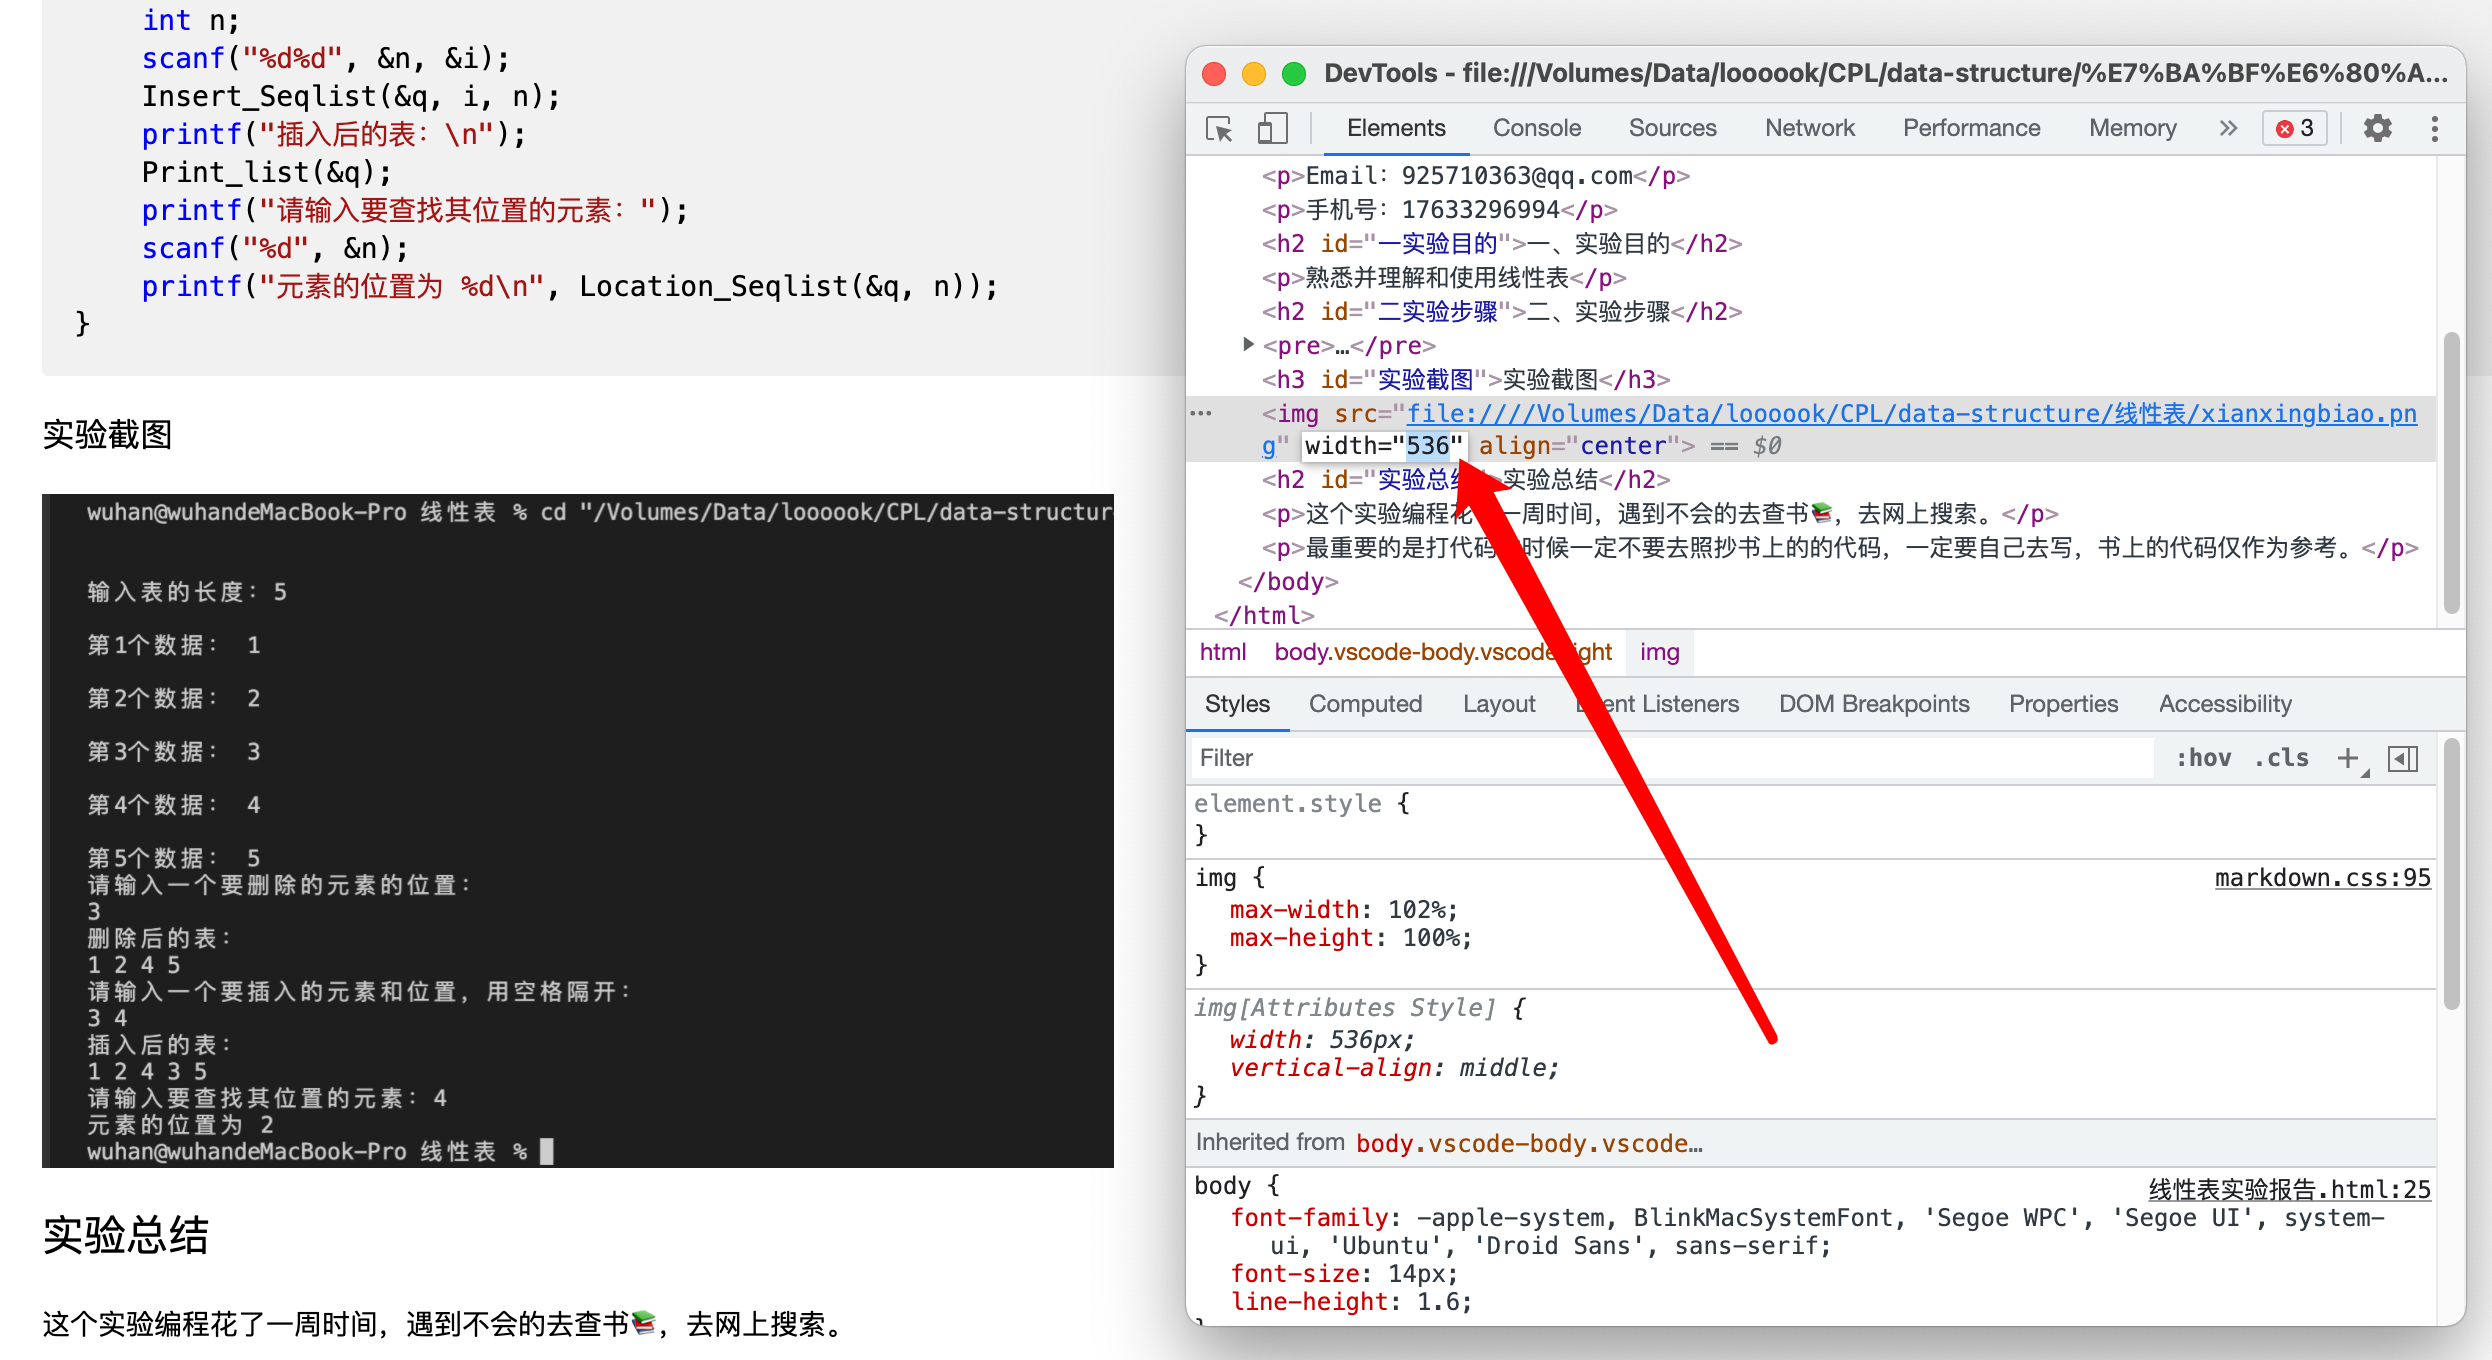Image resolution: width=2492 pixels, height=1360 pixels.
Task: Click the new style rule plus icon
Action: coord(2348,759)
